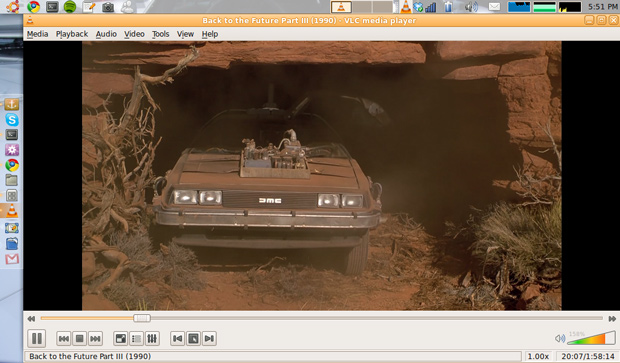Open the Playback menu
Viewport: 620px width, 363px height.
72,34
